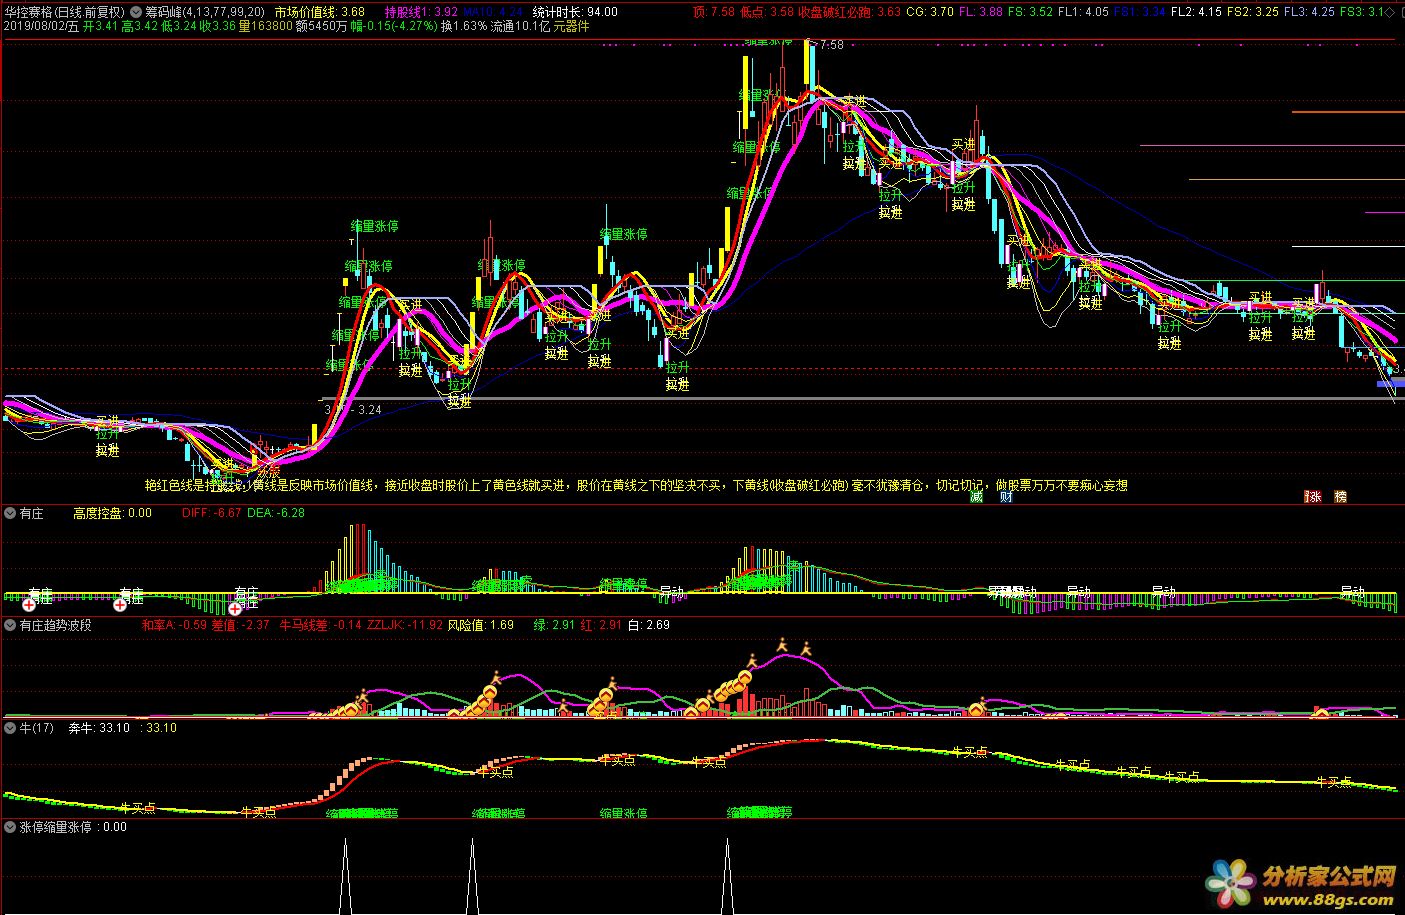Click the CG: 3.70 value
The width and height of the screenshot is (1405, 915).
(929, 12)
